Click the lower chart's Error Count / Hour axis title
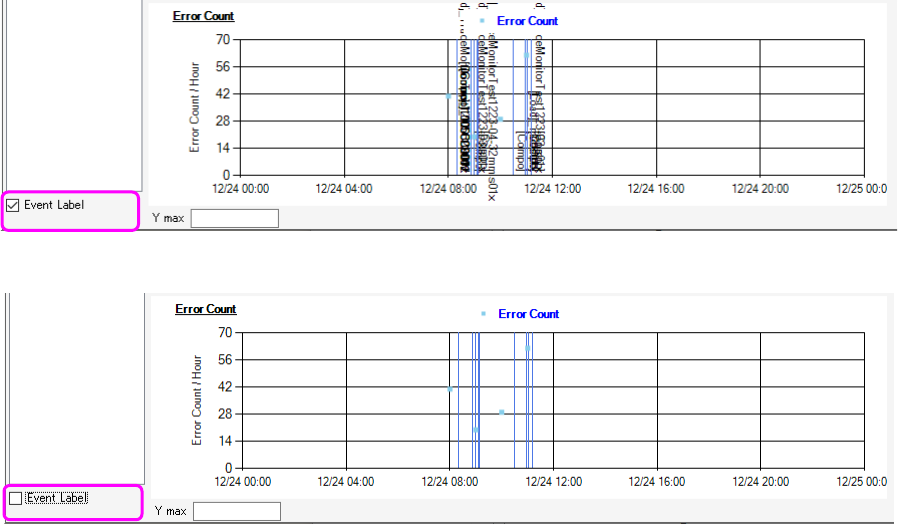Image resolution: width=898 pixels, height=524 pixels. click(196, 400)
